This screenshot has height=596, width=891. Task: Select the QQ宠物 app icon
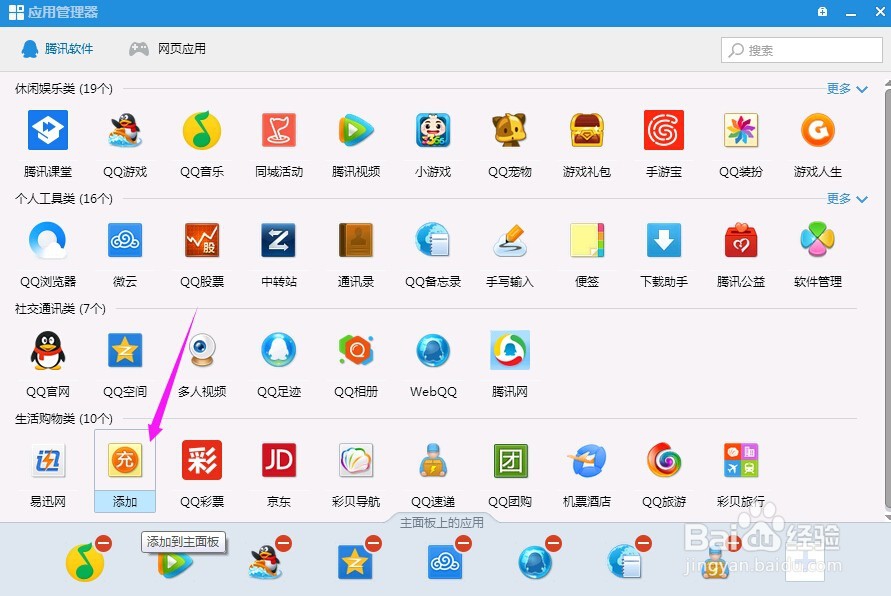point(510,130)
